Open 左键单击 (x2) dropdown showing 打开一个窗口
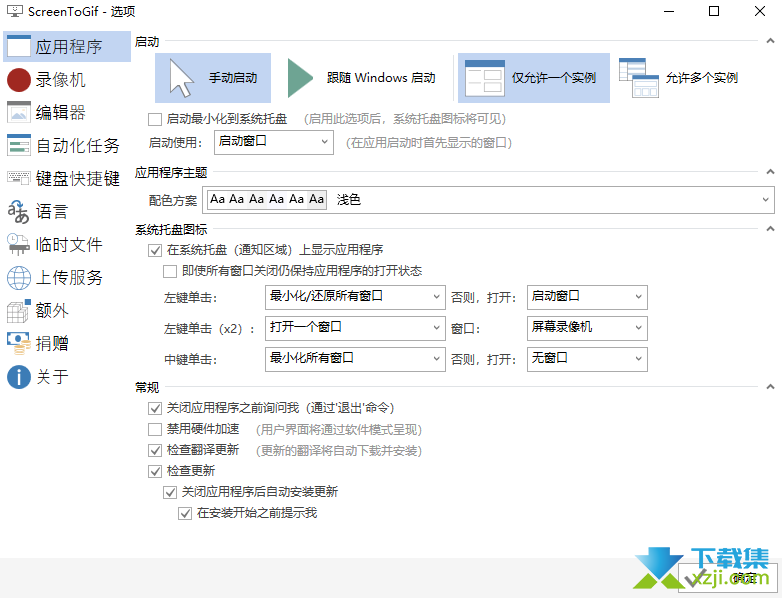 pyautogui.click(x=355, y=328)
